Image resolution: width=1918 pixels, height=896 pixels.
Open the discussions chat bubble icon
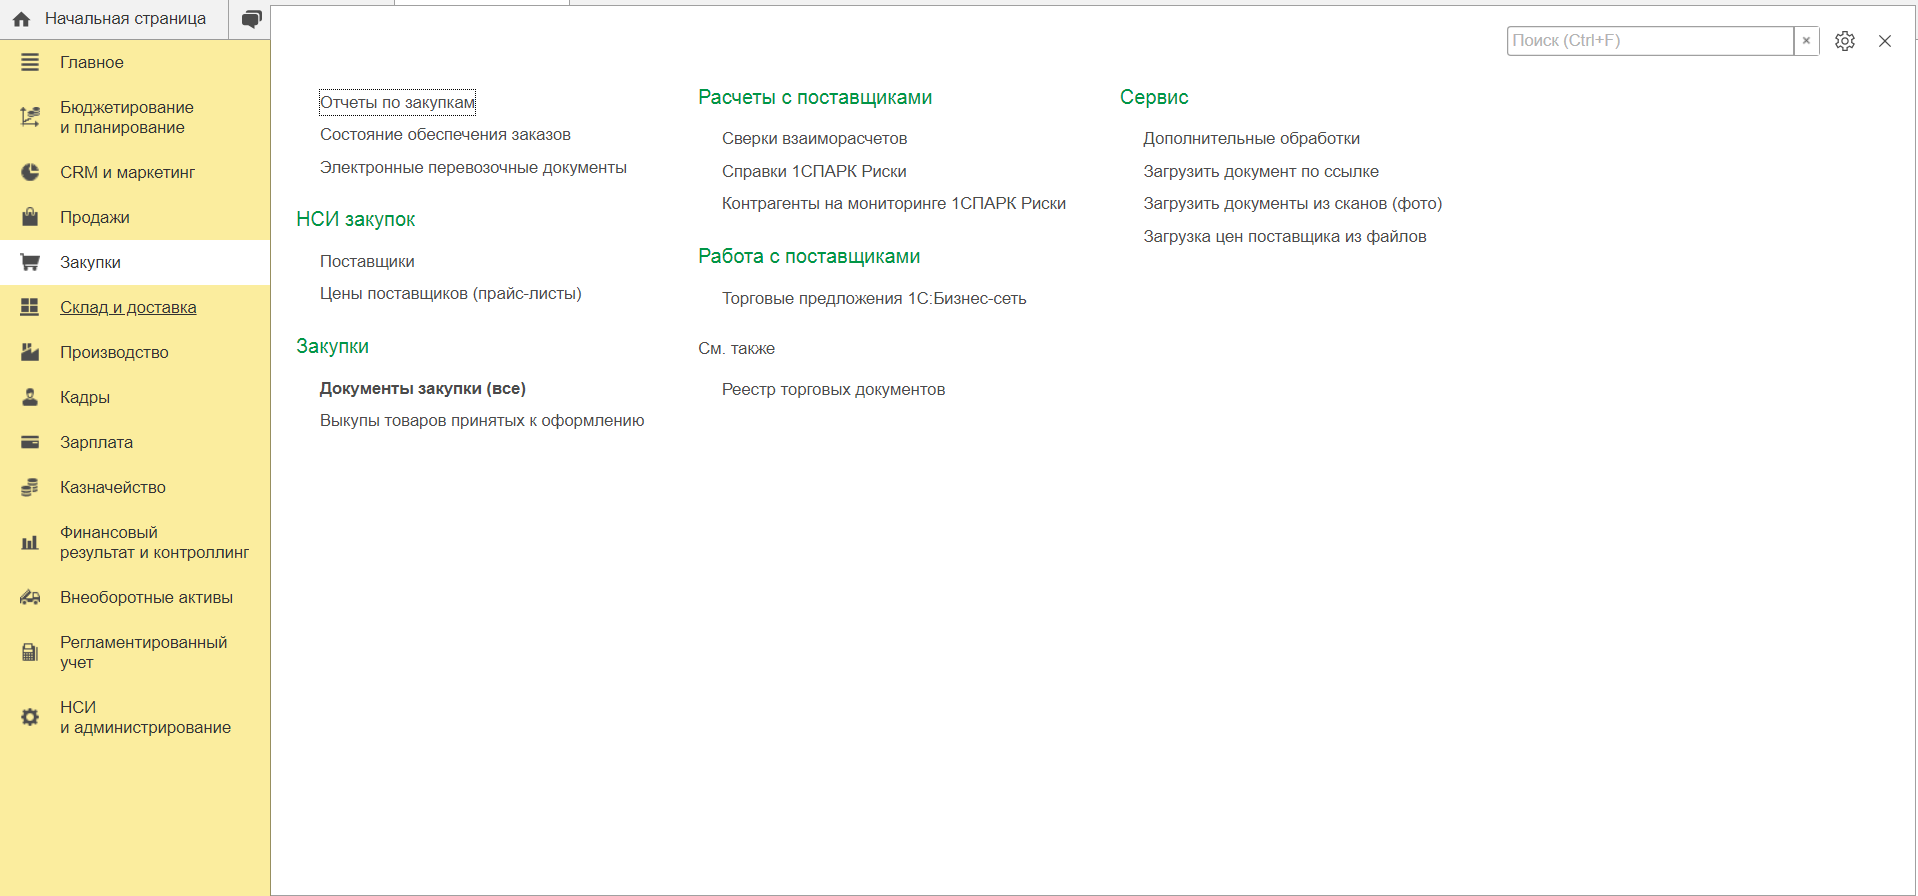tap(251, 19)
